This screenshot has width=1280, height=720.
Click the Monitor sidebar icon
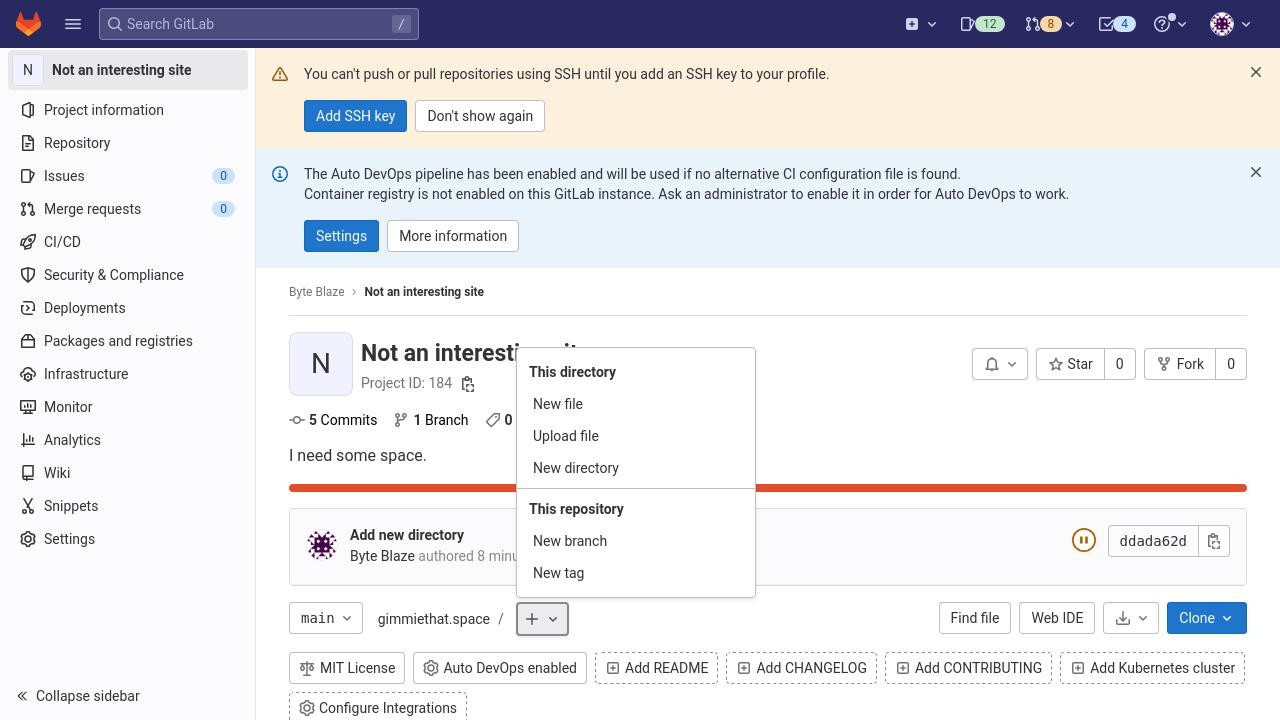[x=28, y=407]
